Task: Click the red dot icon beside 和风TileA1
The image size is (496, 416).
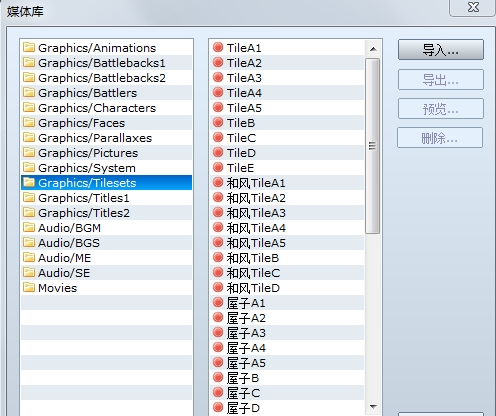Action: pos(218,182)
